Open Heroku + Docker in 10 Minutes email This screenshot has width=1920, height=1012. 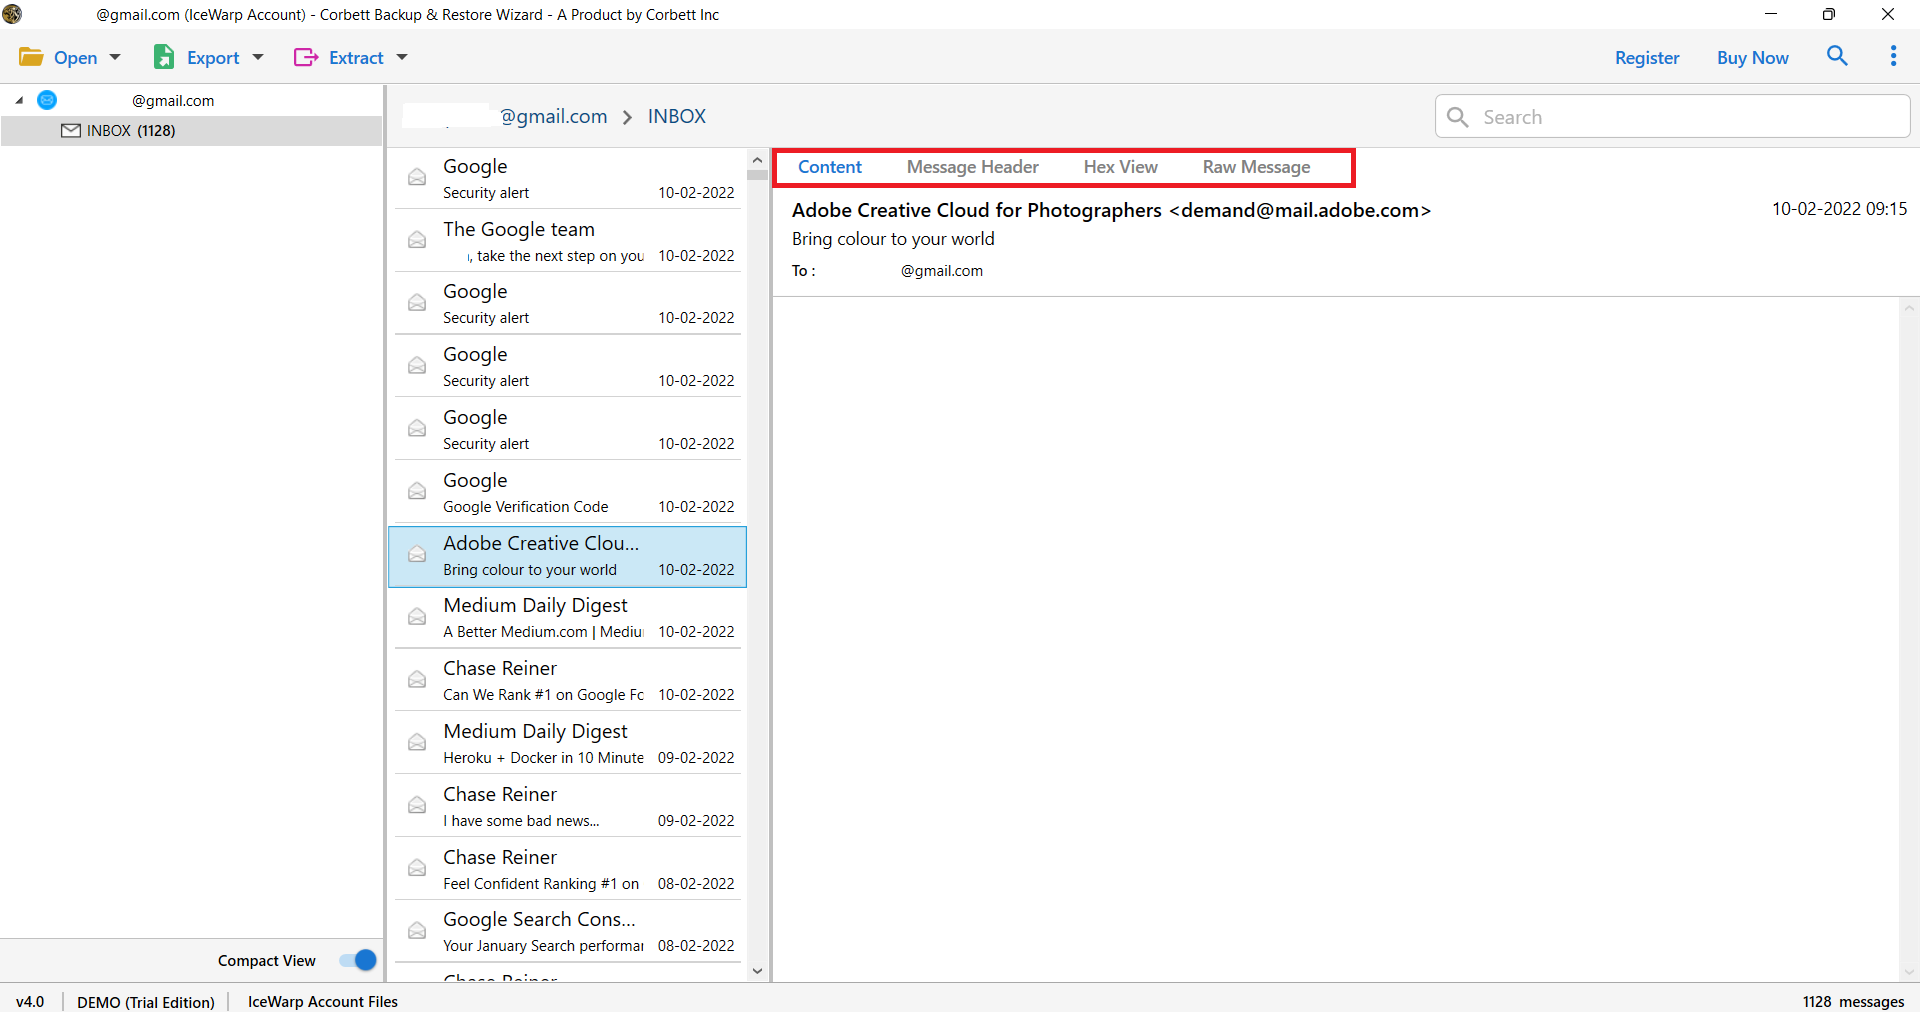(567, 744)
